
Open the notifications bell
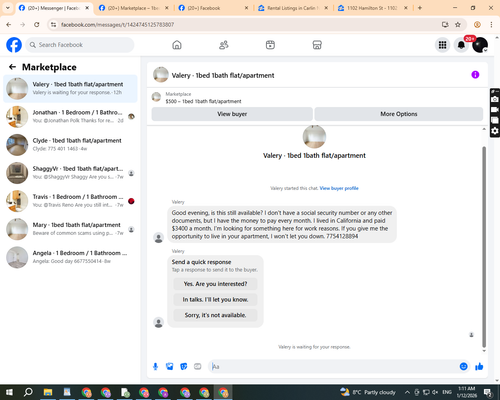point(461,45)
